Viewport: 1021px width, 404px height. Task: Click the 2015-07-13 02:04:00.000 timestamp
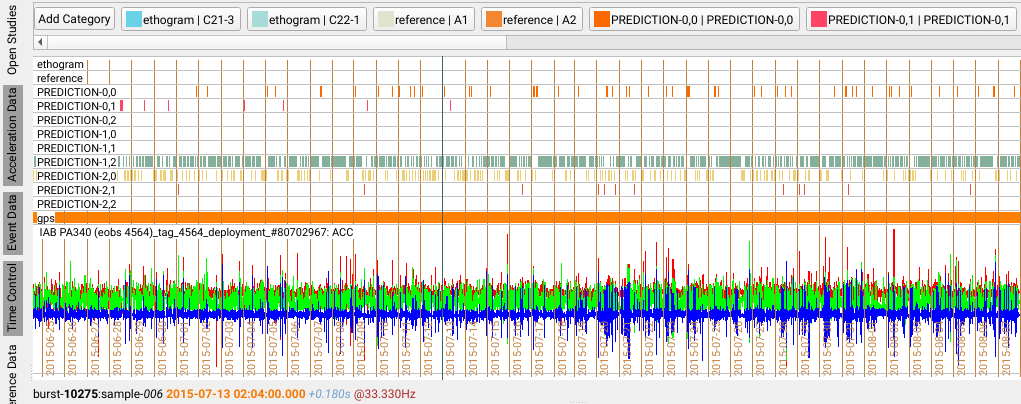coord(236,394)
